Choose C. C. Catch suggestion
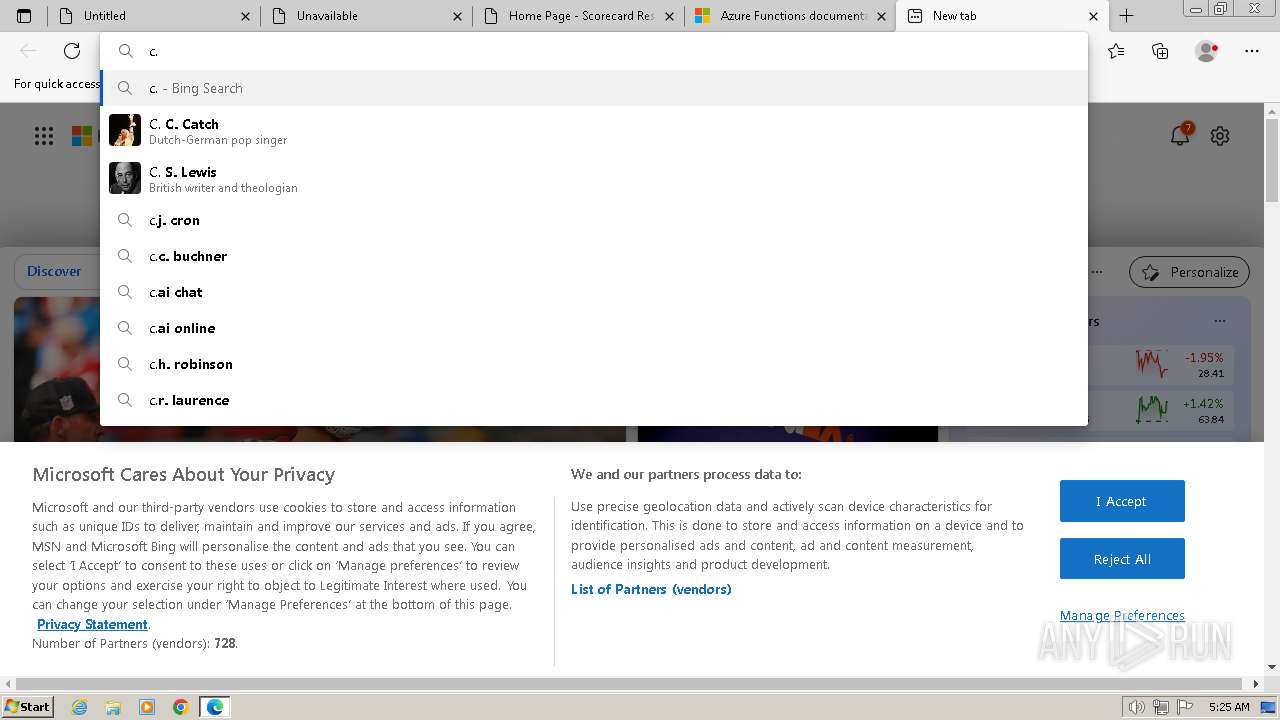The height and width of the screenshot is (720, 1280). tap(594, 130)
